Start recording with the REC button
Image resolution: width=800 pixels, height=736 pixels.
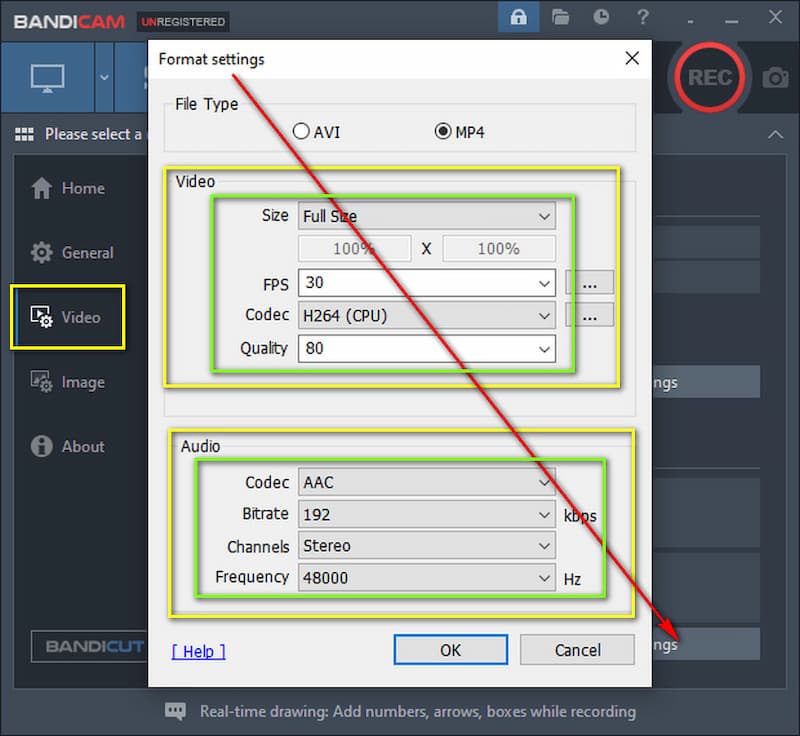coord(710,78)
